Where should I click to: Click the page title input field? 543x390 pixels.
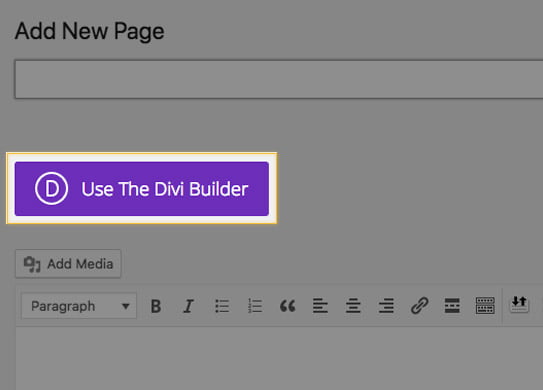279,79
